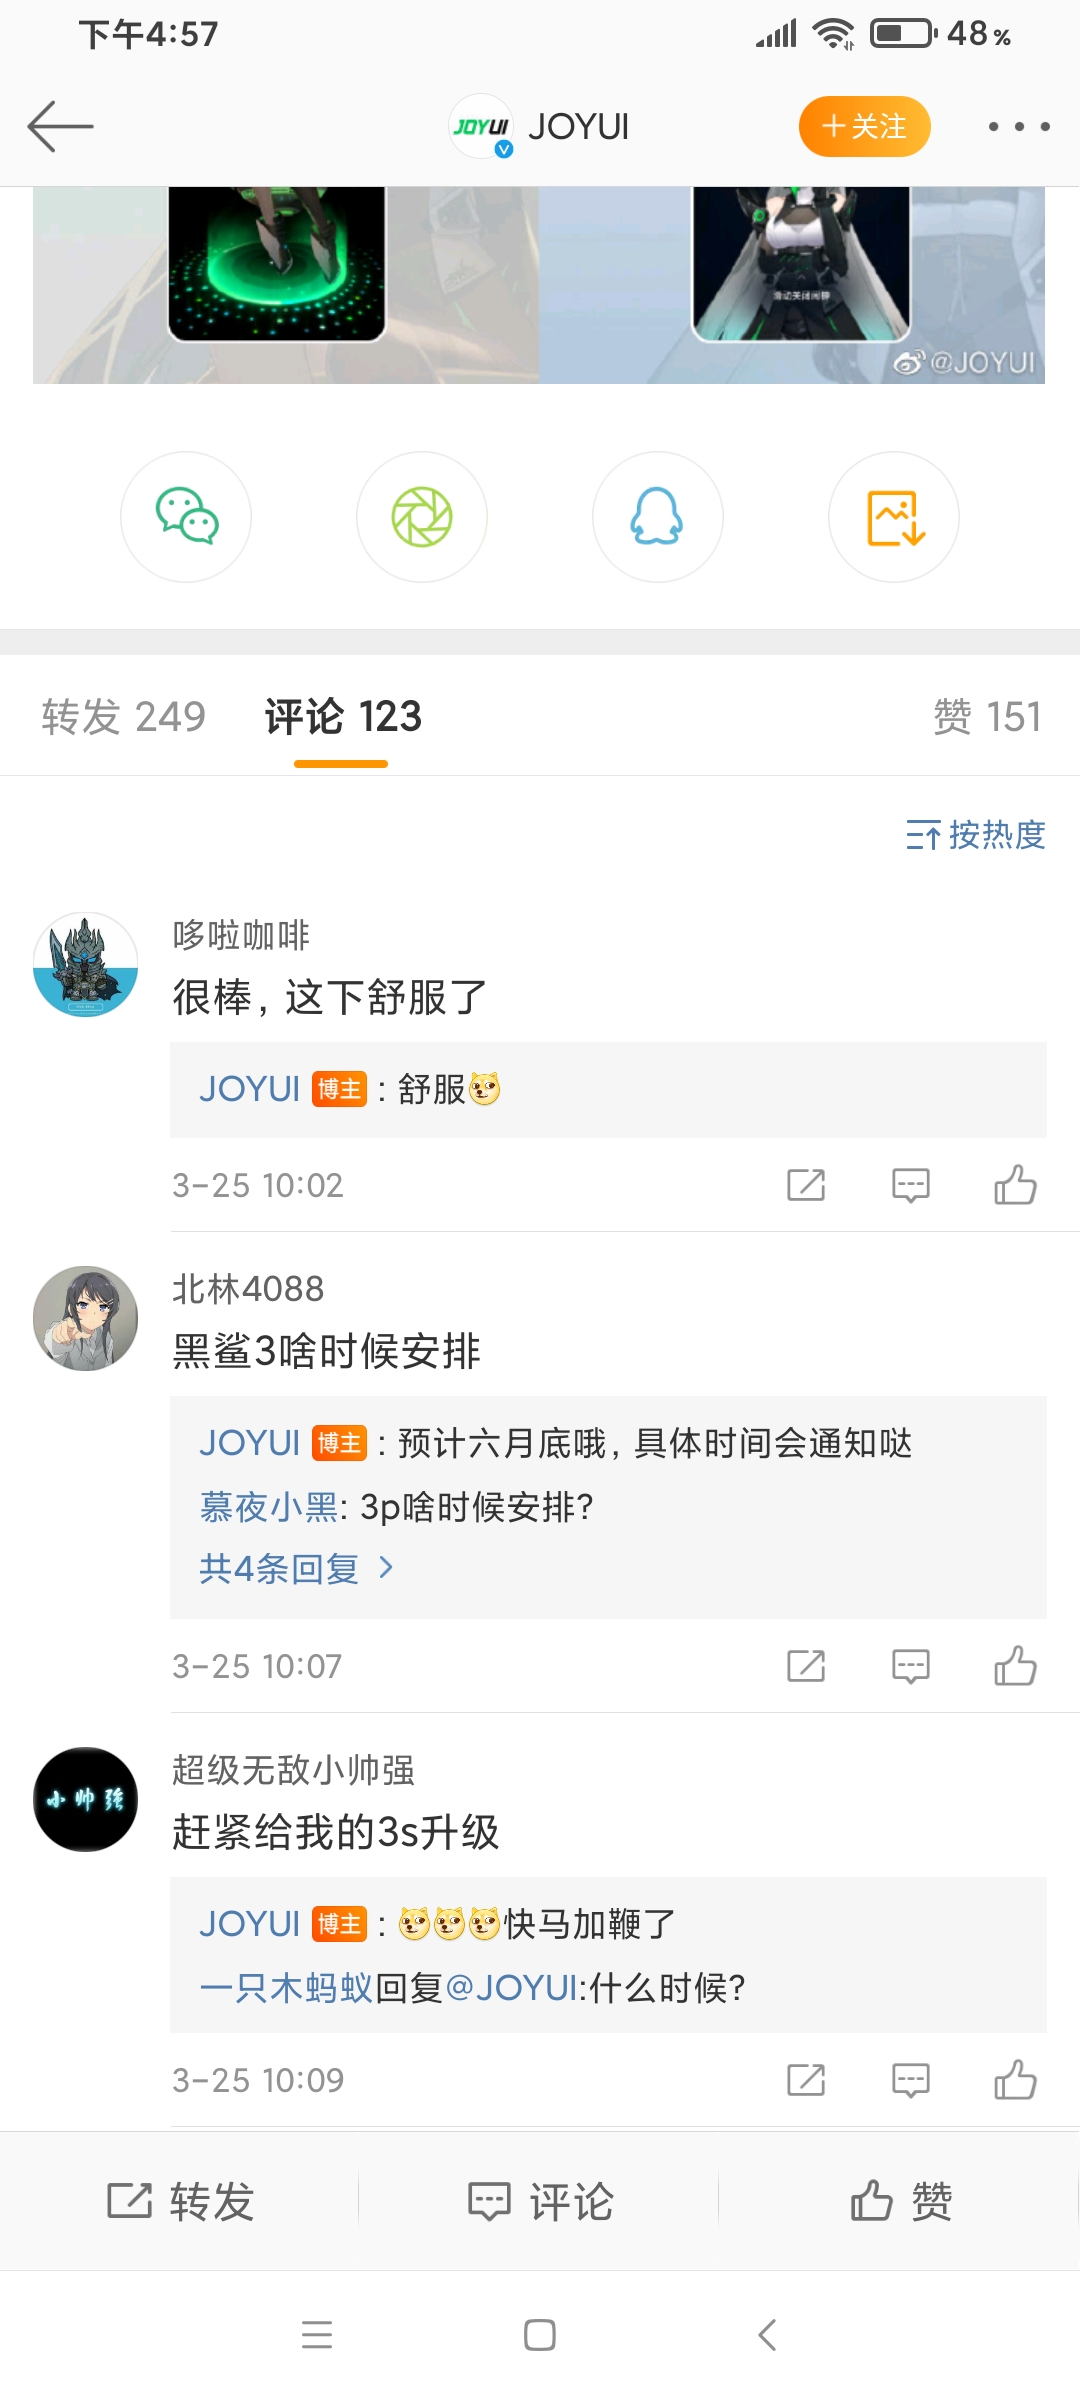Switch to the 赞 151 tab
The image size is (1080, 2400).
click(987, 717)
